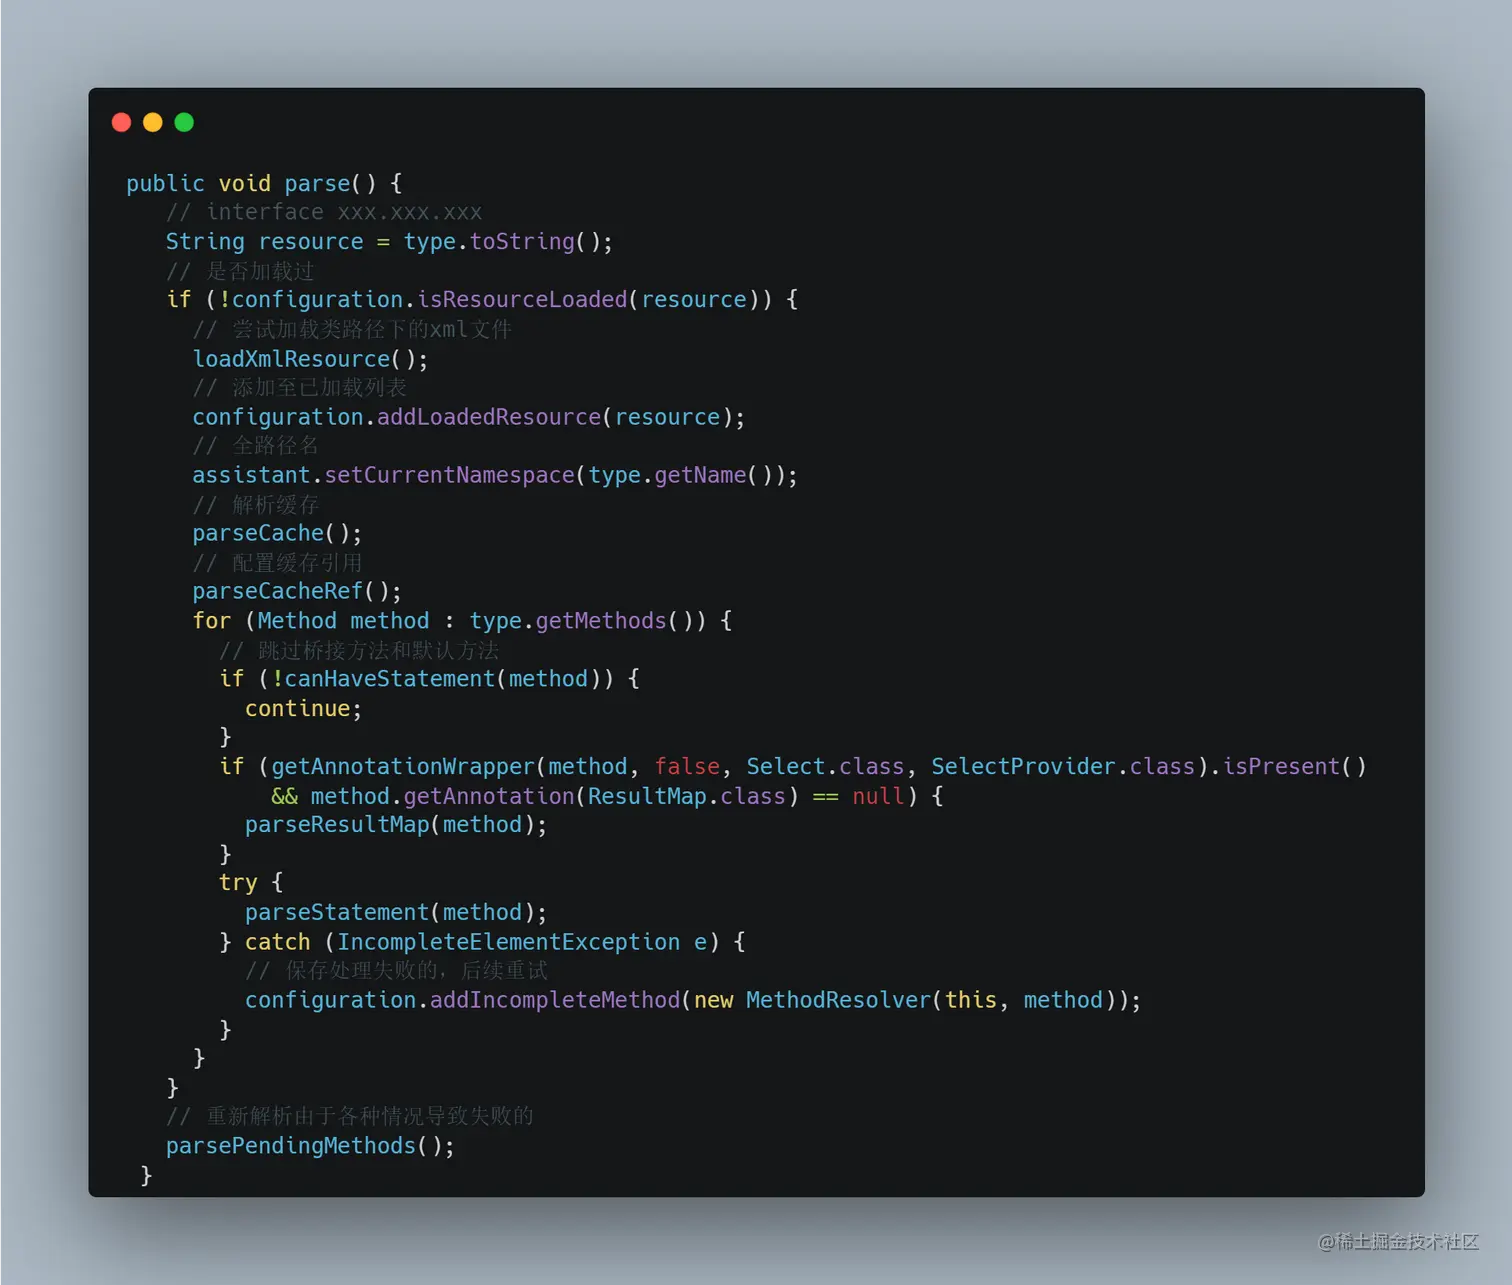Click the 'public void parse() {' line

[x=264, y=183]
